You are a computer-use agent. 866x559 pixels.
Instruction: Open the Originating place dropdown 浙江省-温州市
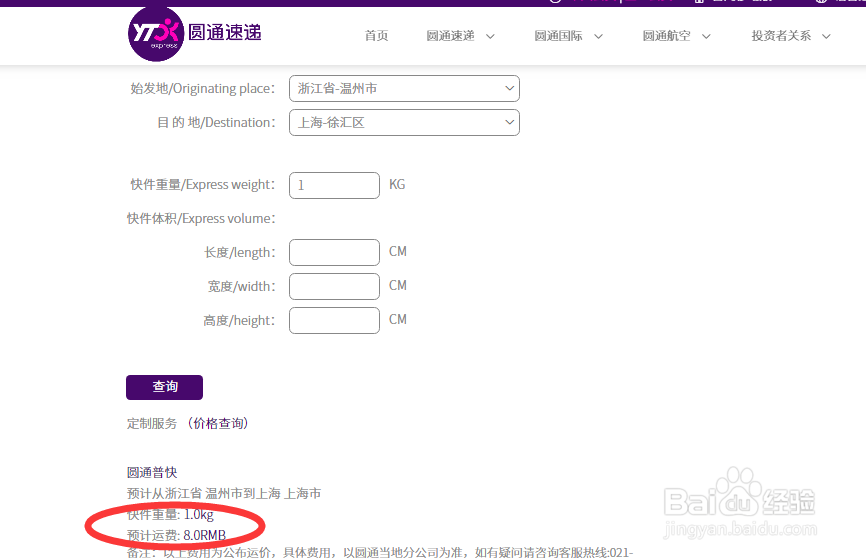[404, 88]
